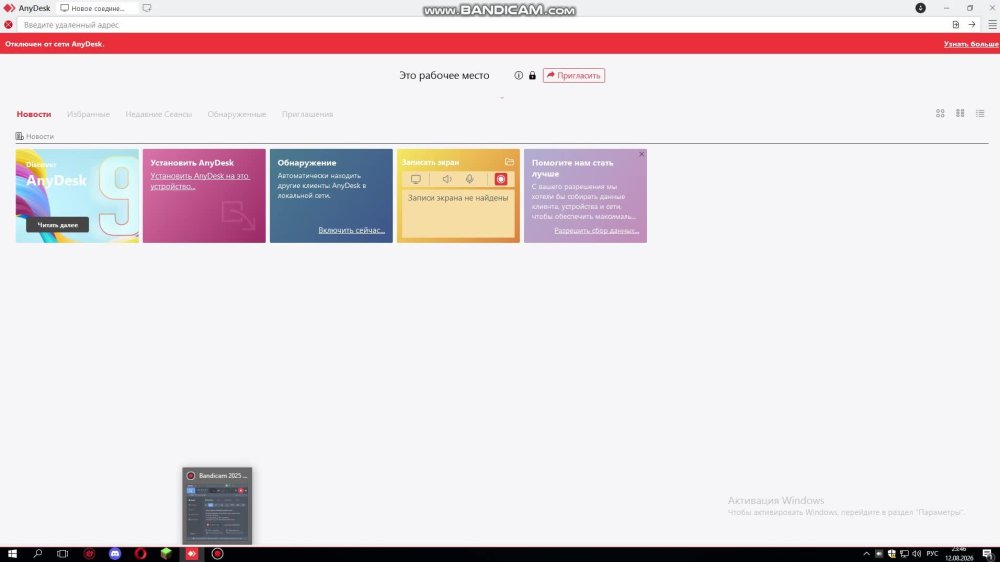Show hidden system tray icons

coord(866,554)
